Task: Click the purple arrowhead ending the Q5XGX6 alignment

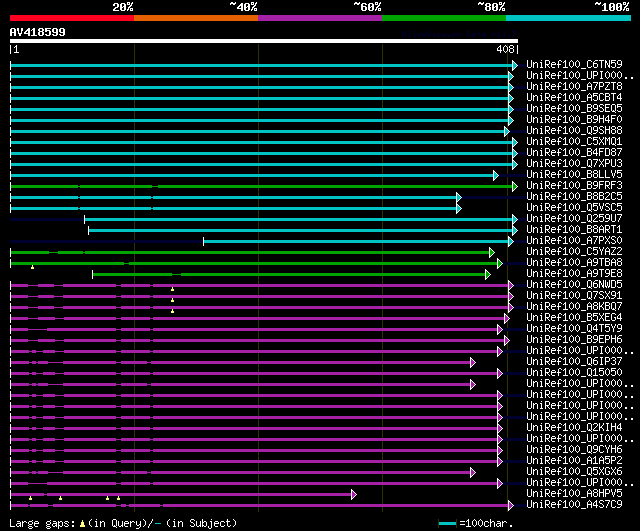Action: [x=473, y=473]
